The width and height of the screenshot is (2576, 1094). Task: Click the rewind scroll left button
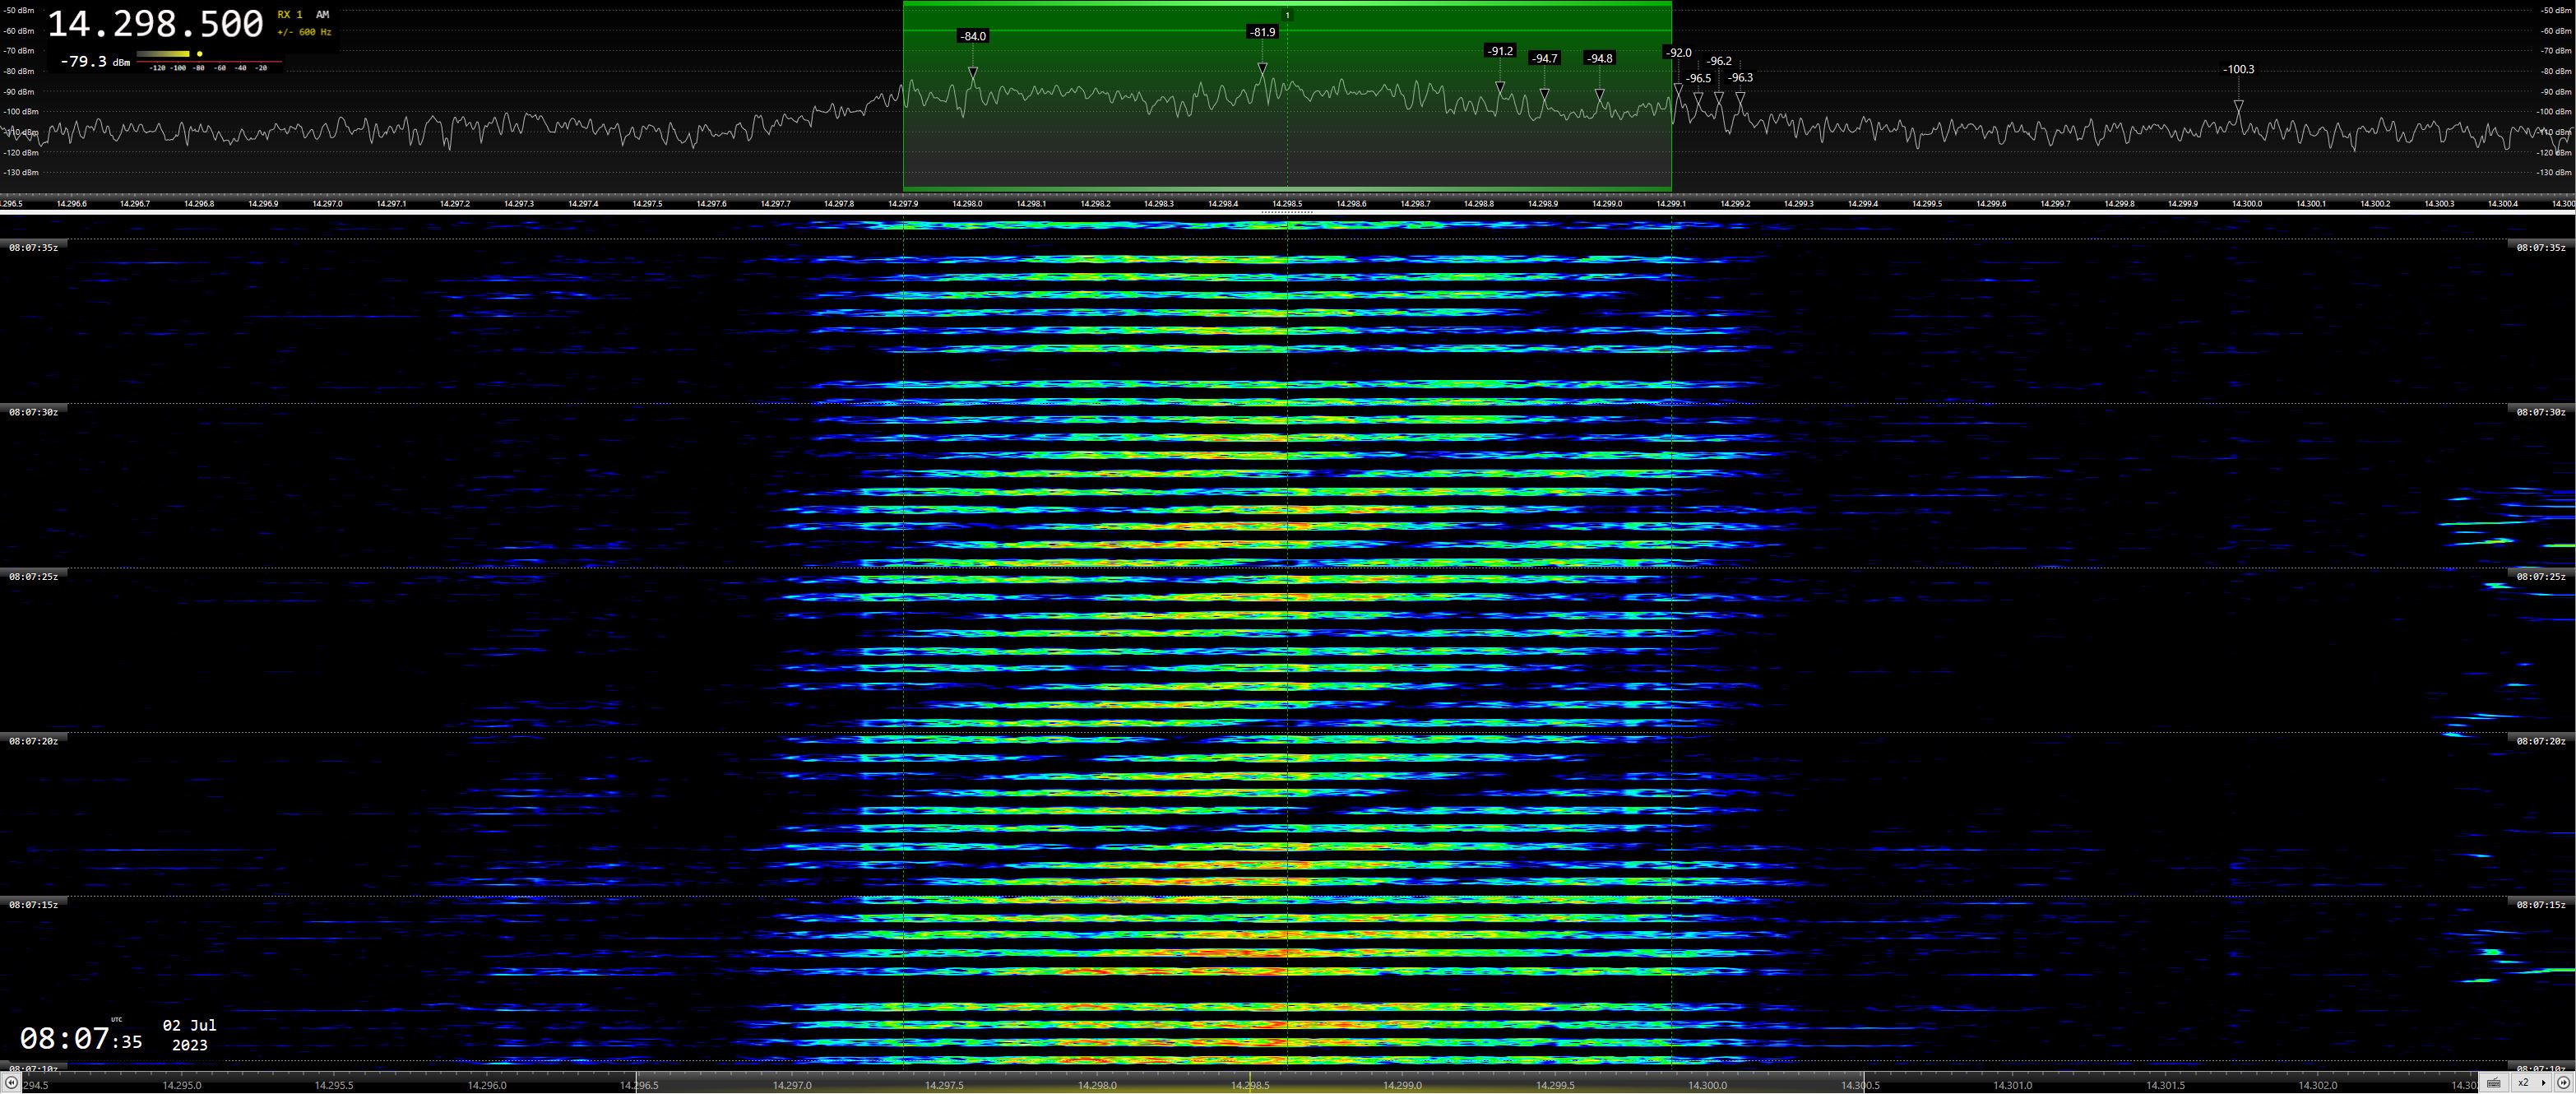[x=11, y=1083]
